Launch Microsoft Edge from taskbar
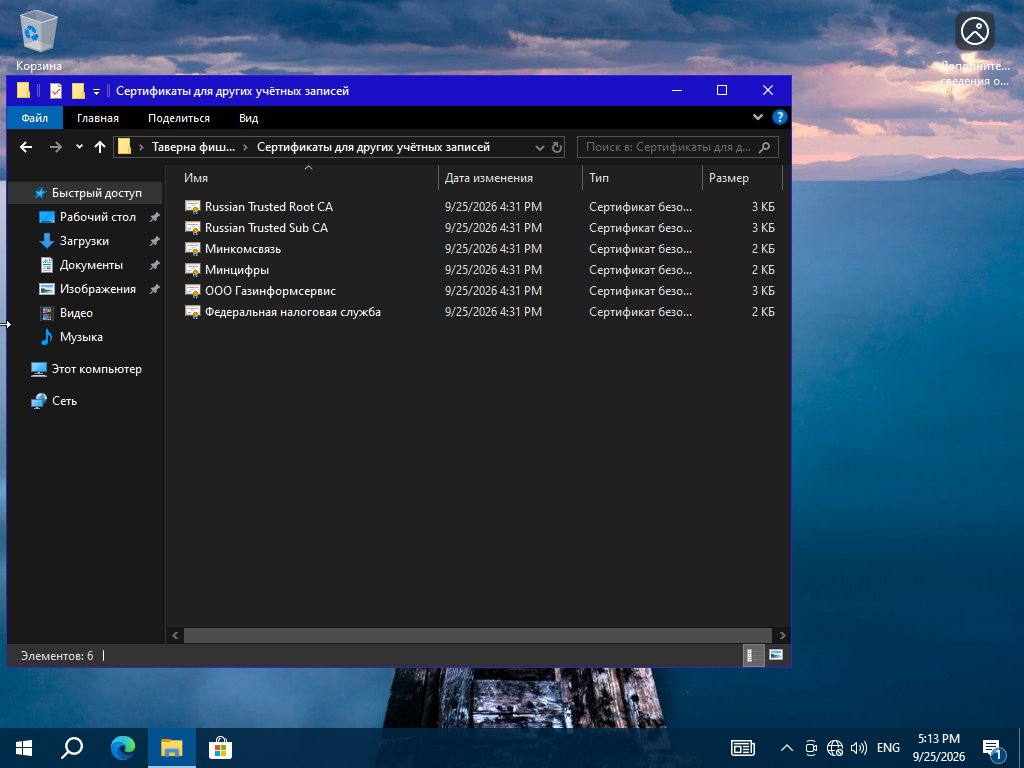This screenshot has width=1024, height=768. pyautogui.click(x=123, y=748)
